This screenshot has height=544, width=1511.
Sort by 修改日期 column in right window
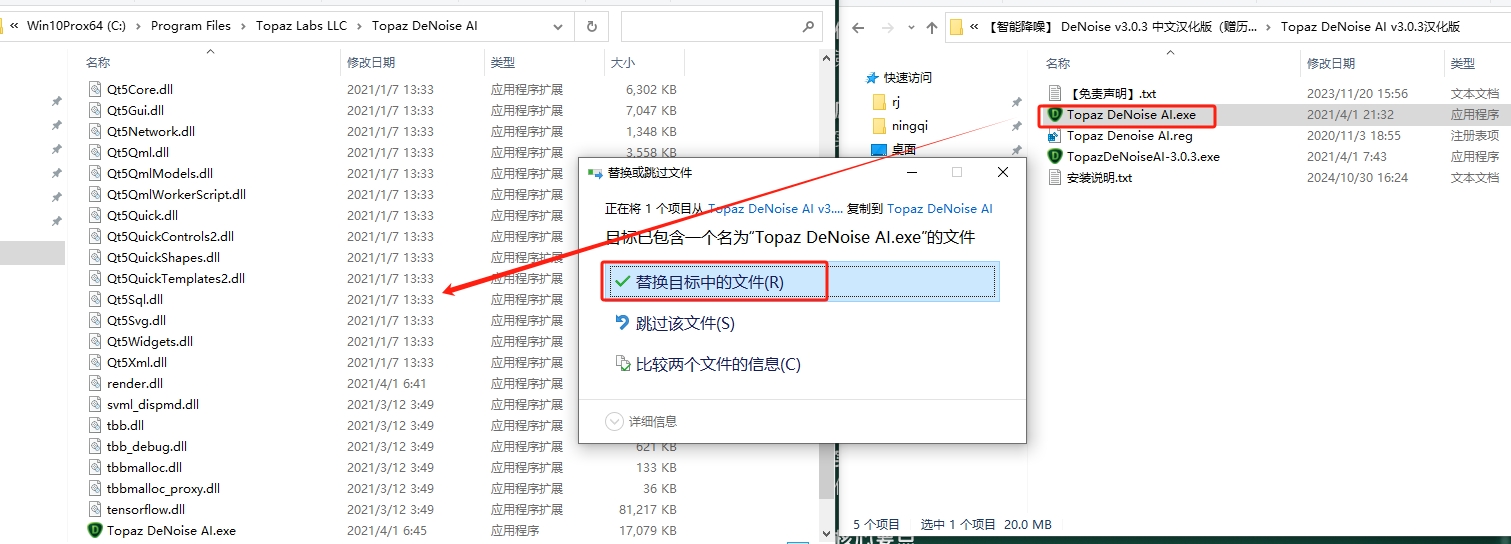point(1331,63)
